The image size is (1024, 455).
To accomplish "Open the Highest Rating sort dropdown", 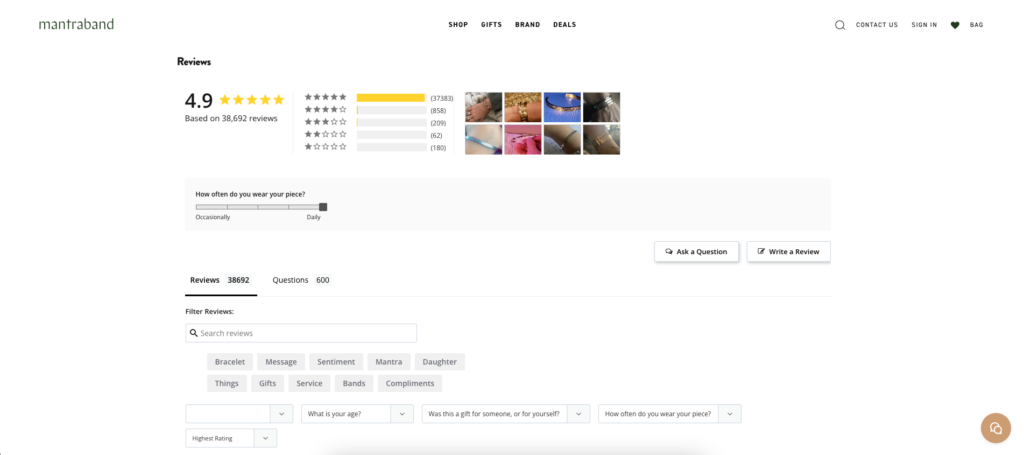I will click(x=231, y=438).
